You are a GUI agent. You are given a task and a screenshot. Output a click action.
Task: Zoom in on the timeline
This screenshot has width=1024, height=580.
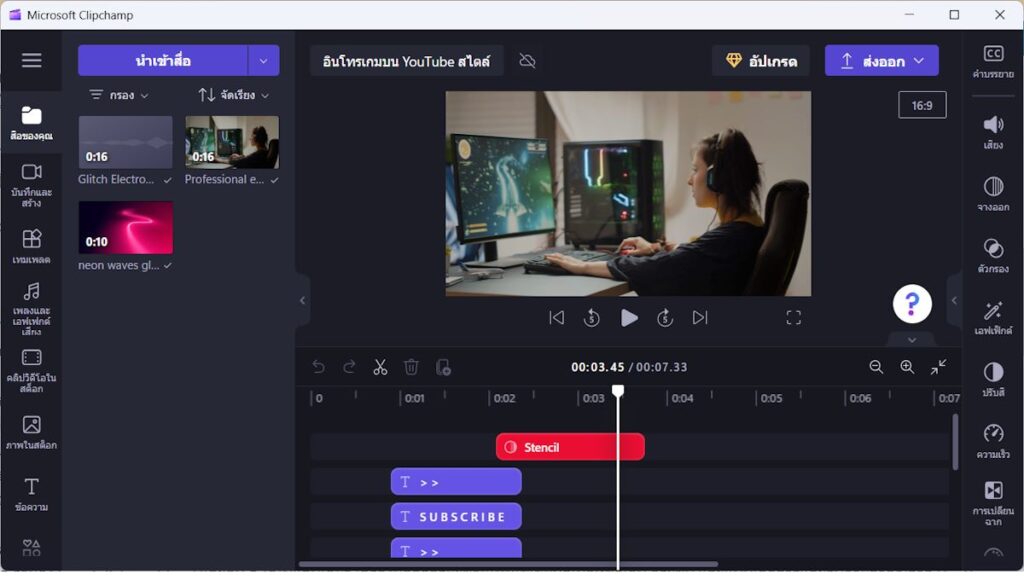[907, 367]
